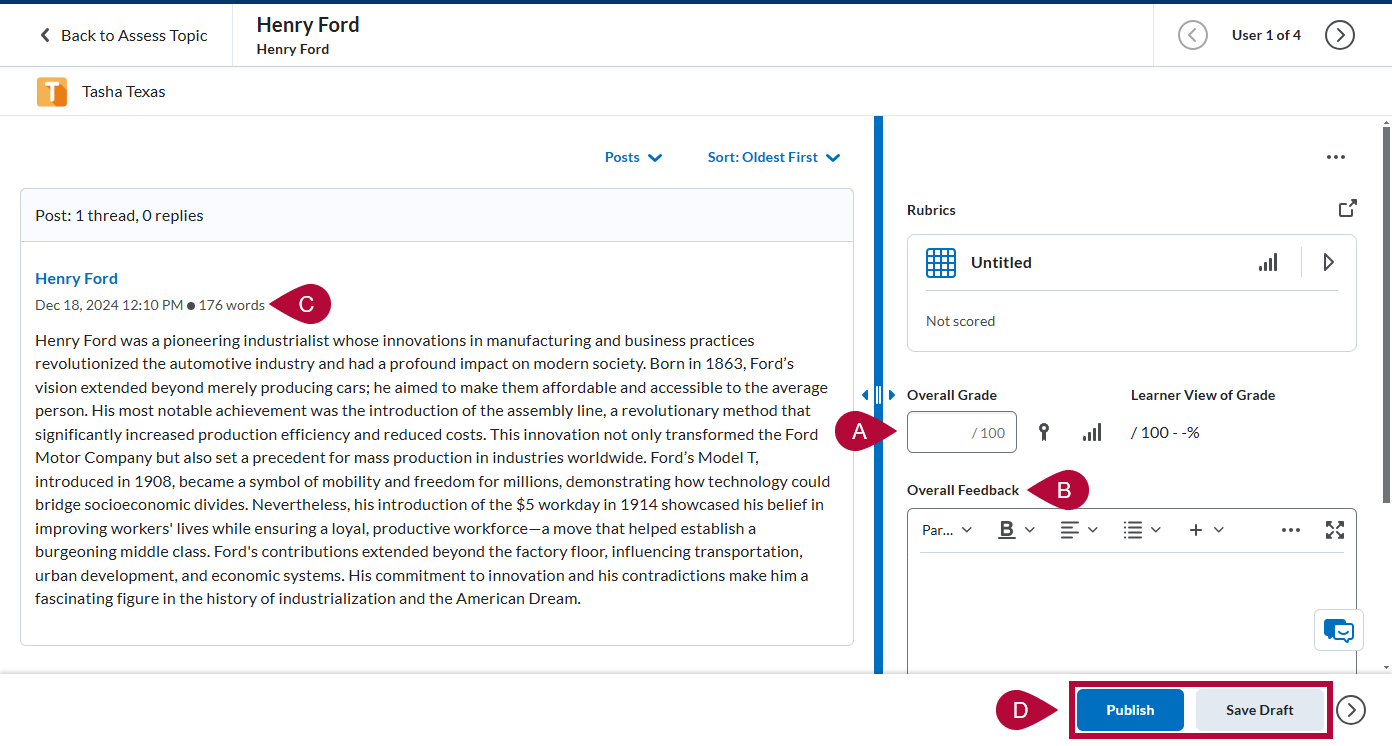
Task: Open text alignment dropdown
Action: [x=1079, y=530]
